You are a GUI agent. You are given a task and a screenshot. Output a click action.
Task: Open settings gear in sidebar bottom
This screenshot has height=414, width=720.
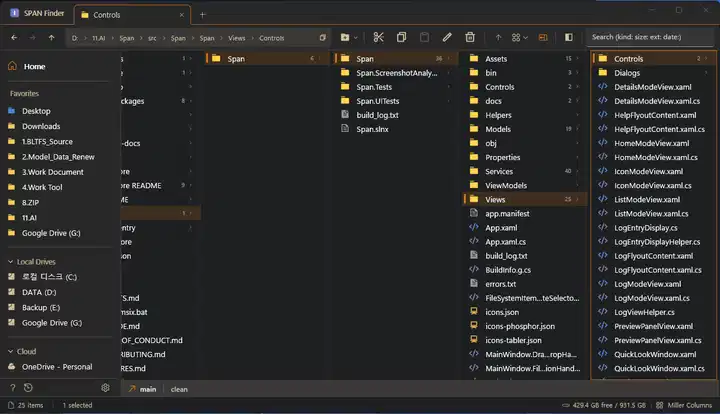pyautogui.click(x=105, y=388)
